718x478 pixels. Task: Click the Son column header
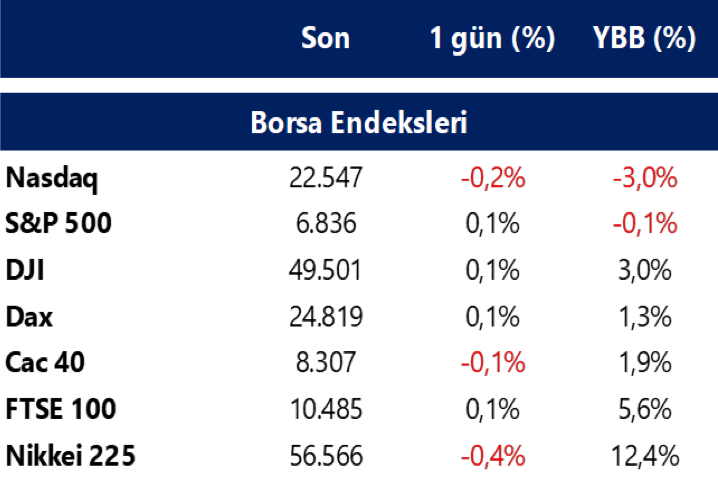(326, 39)
